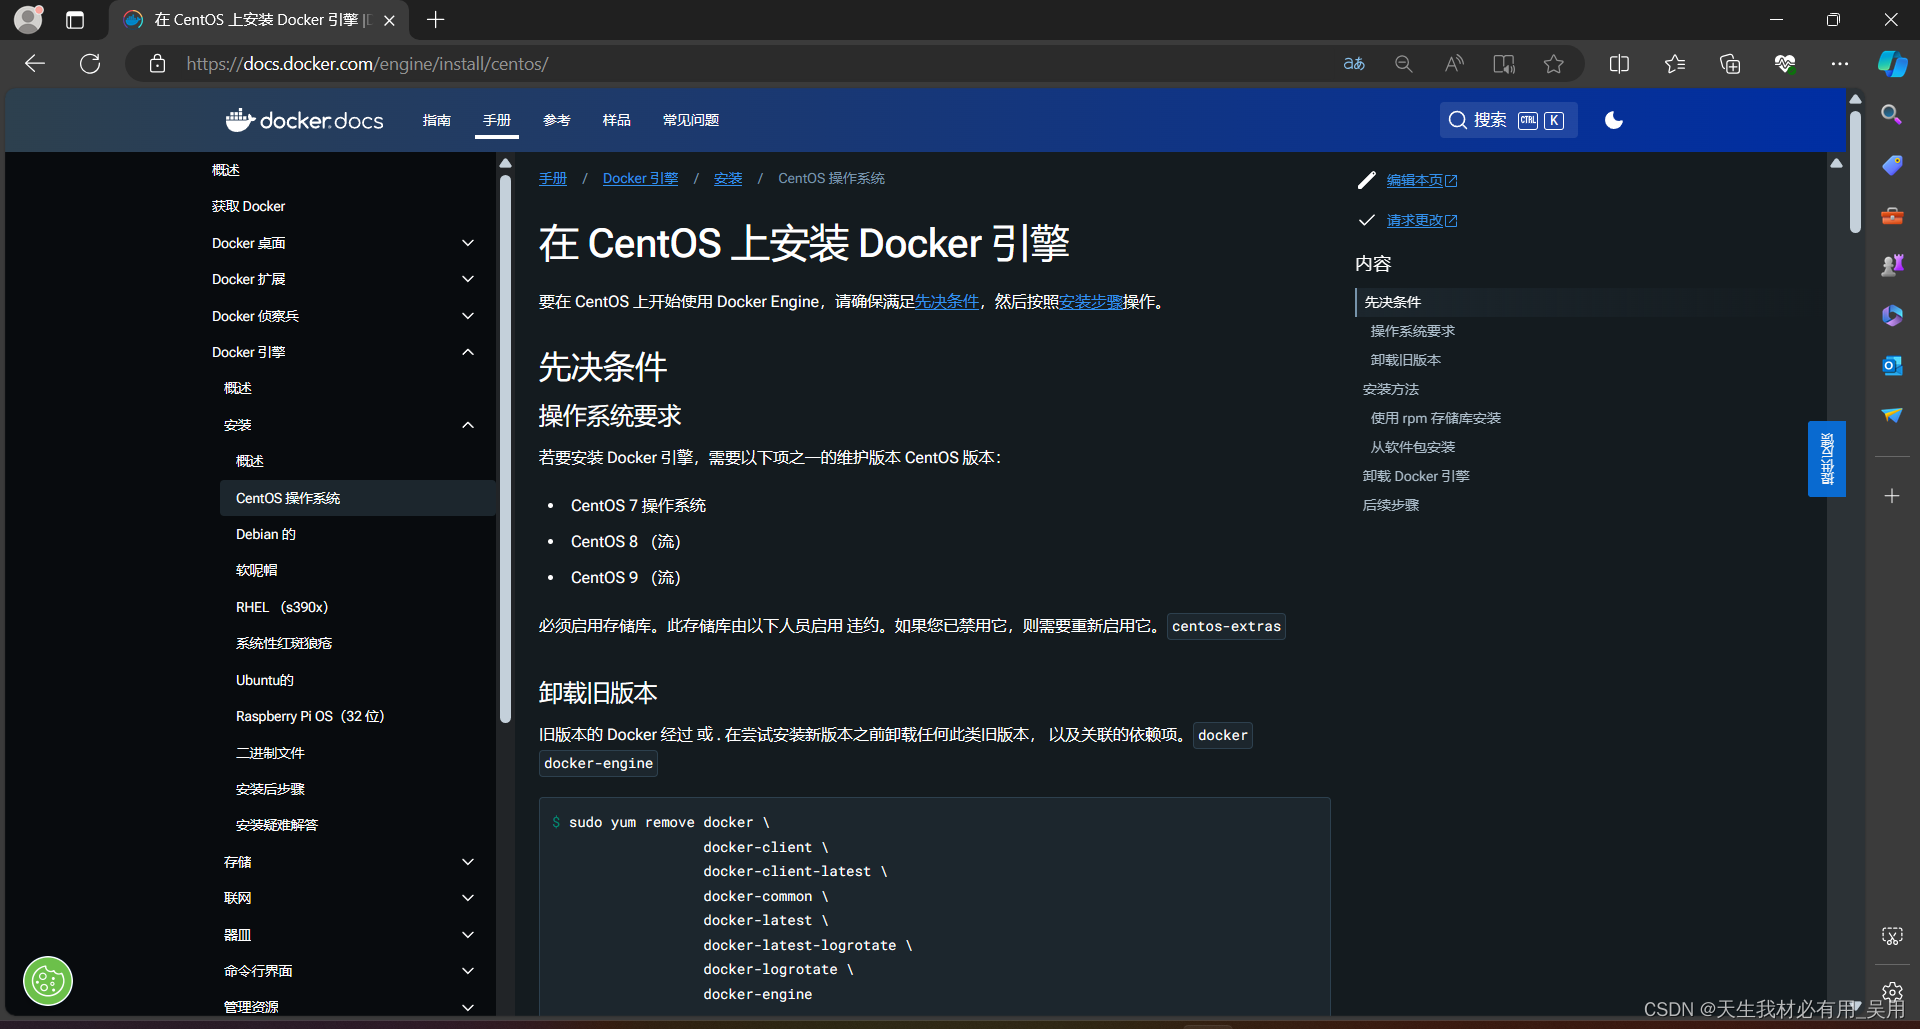Click the zoom out magnifier icon
The width and height of the screenshot is (1920, 1029).
(1404, 64)
